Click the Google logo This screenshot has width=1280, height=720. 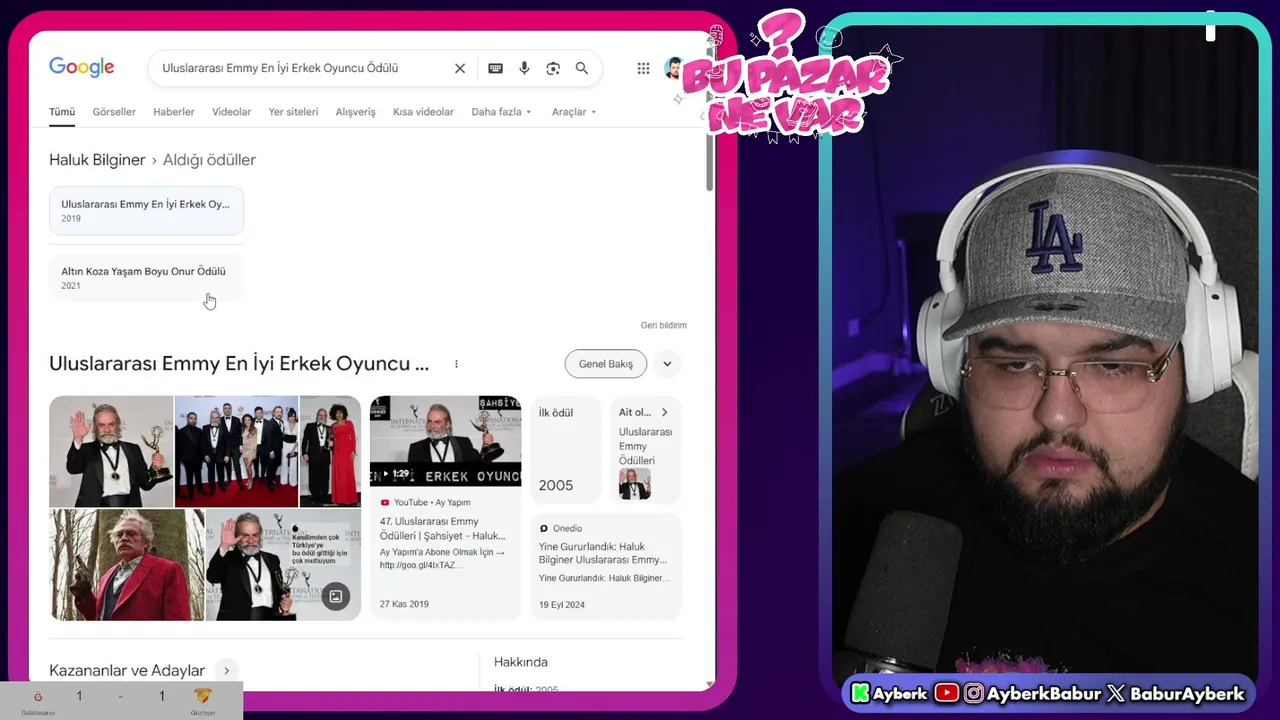coord(82,67)
